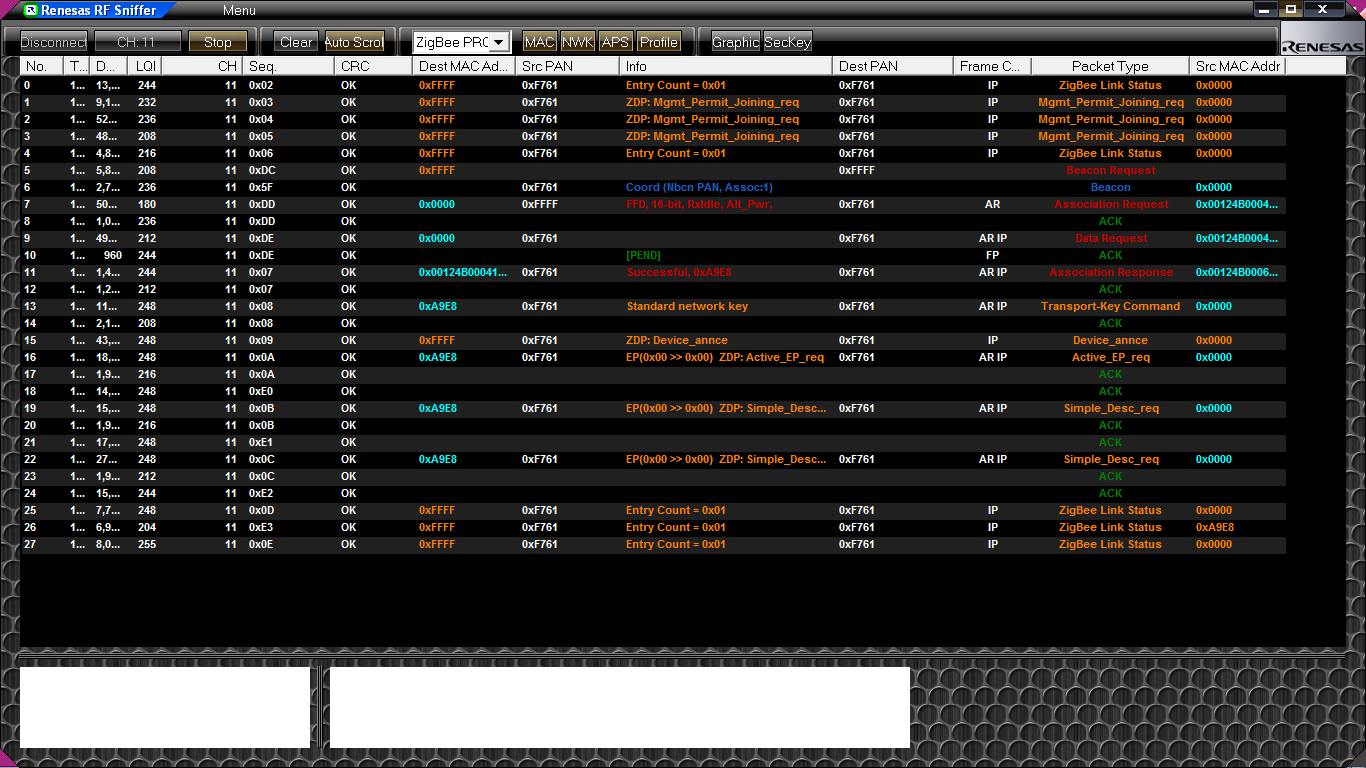Click the sequence number 0x5F
1366x768 pixels.
pos(261,188)
